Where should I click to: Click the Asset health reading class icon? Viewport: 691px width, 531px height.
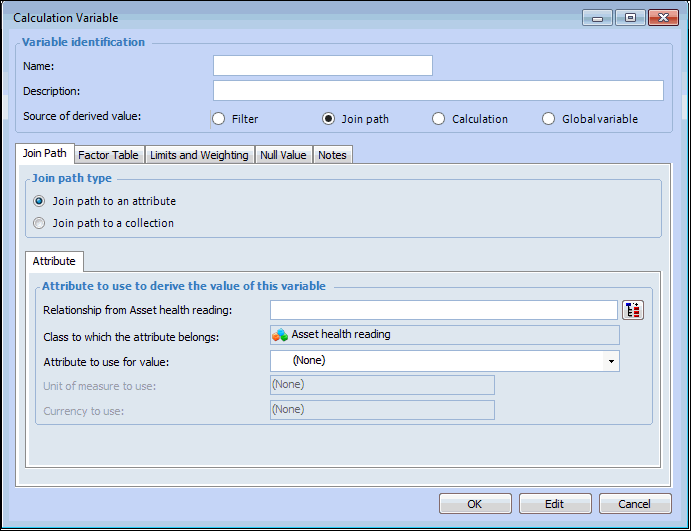(x=280, y=335)
